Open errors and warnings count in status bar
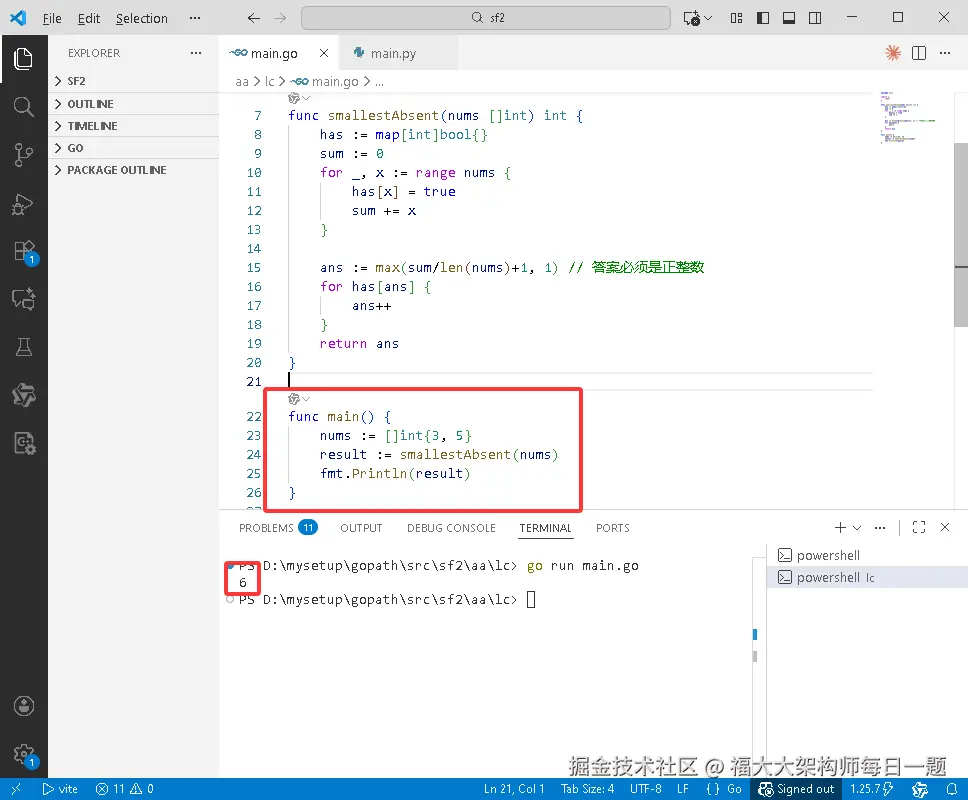This screenshot has width=968, height=800. tap(125, 789)
